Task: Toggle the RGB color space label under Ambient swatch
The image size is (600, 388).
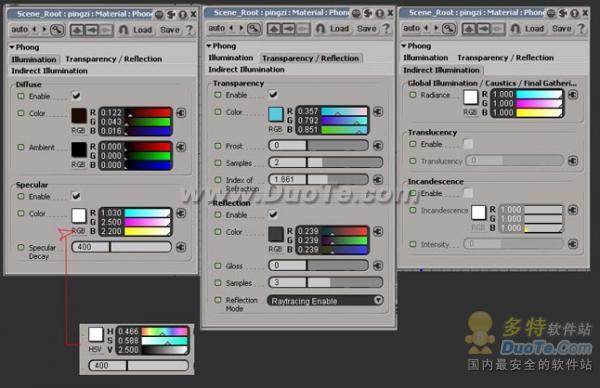Action: [x=78, y=165]
